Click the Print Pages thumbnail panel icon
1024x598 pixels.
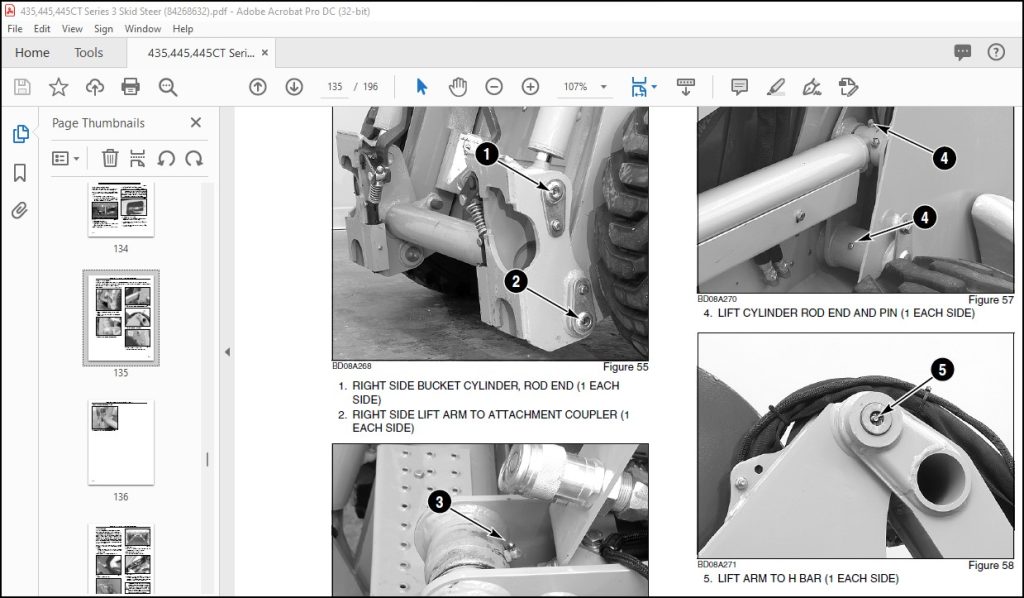[x=137, y=158]
